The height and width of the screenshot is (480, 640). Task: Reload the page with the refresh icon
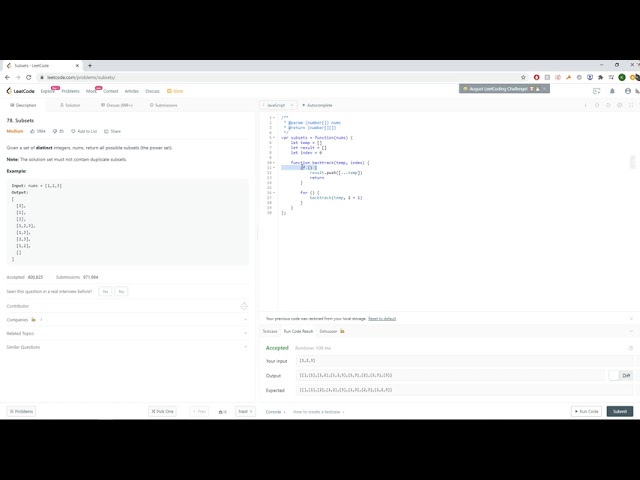pos(29,77)
